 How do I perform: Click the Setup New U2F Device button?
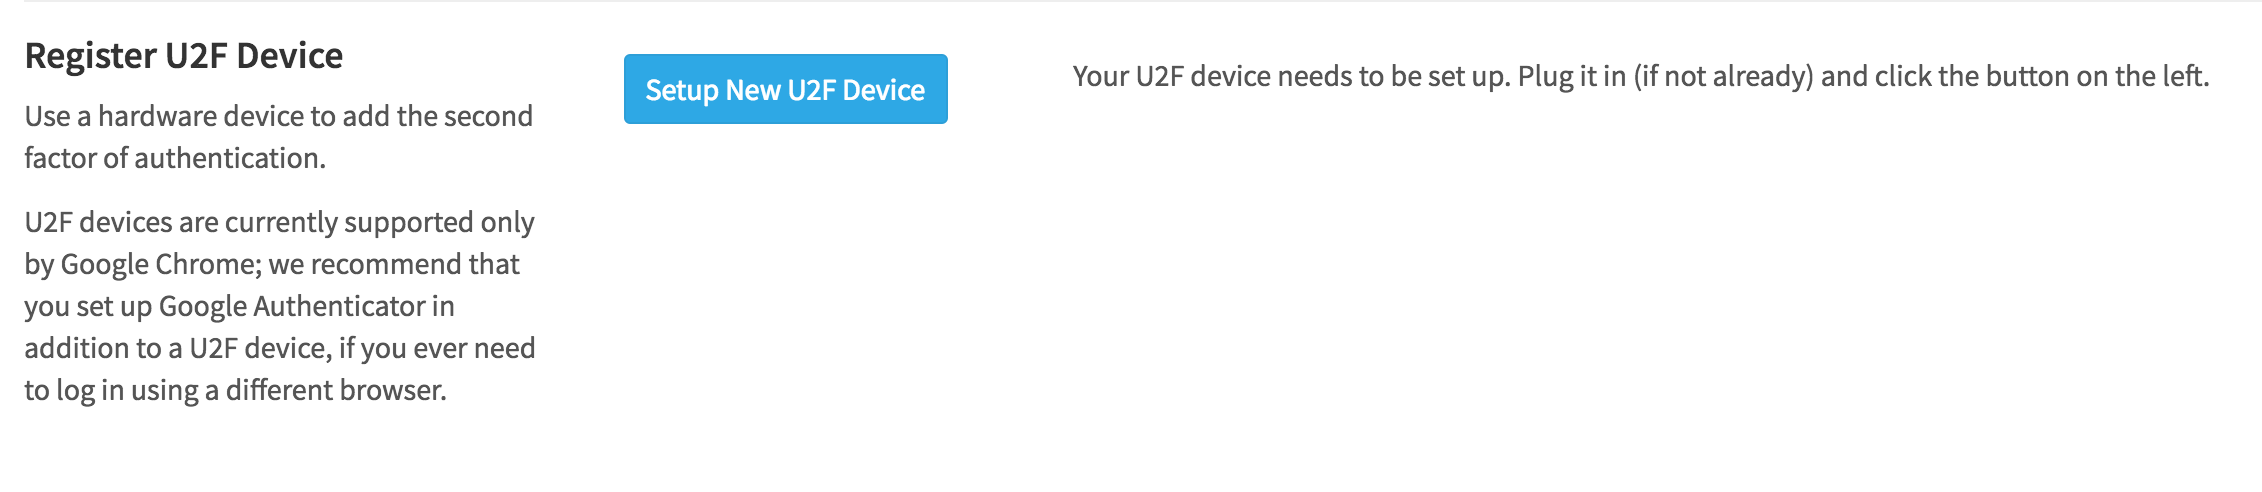tap(785, 90)
